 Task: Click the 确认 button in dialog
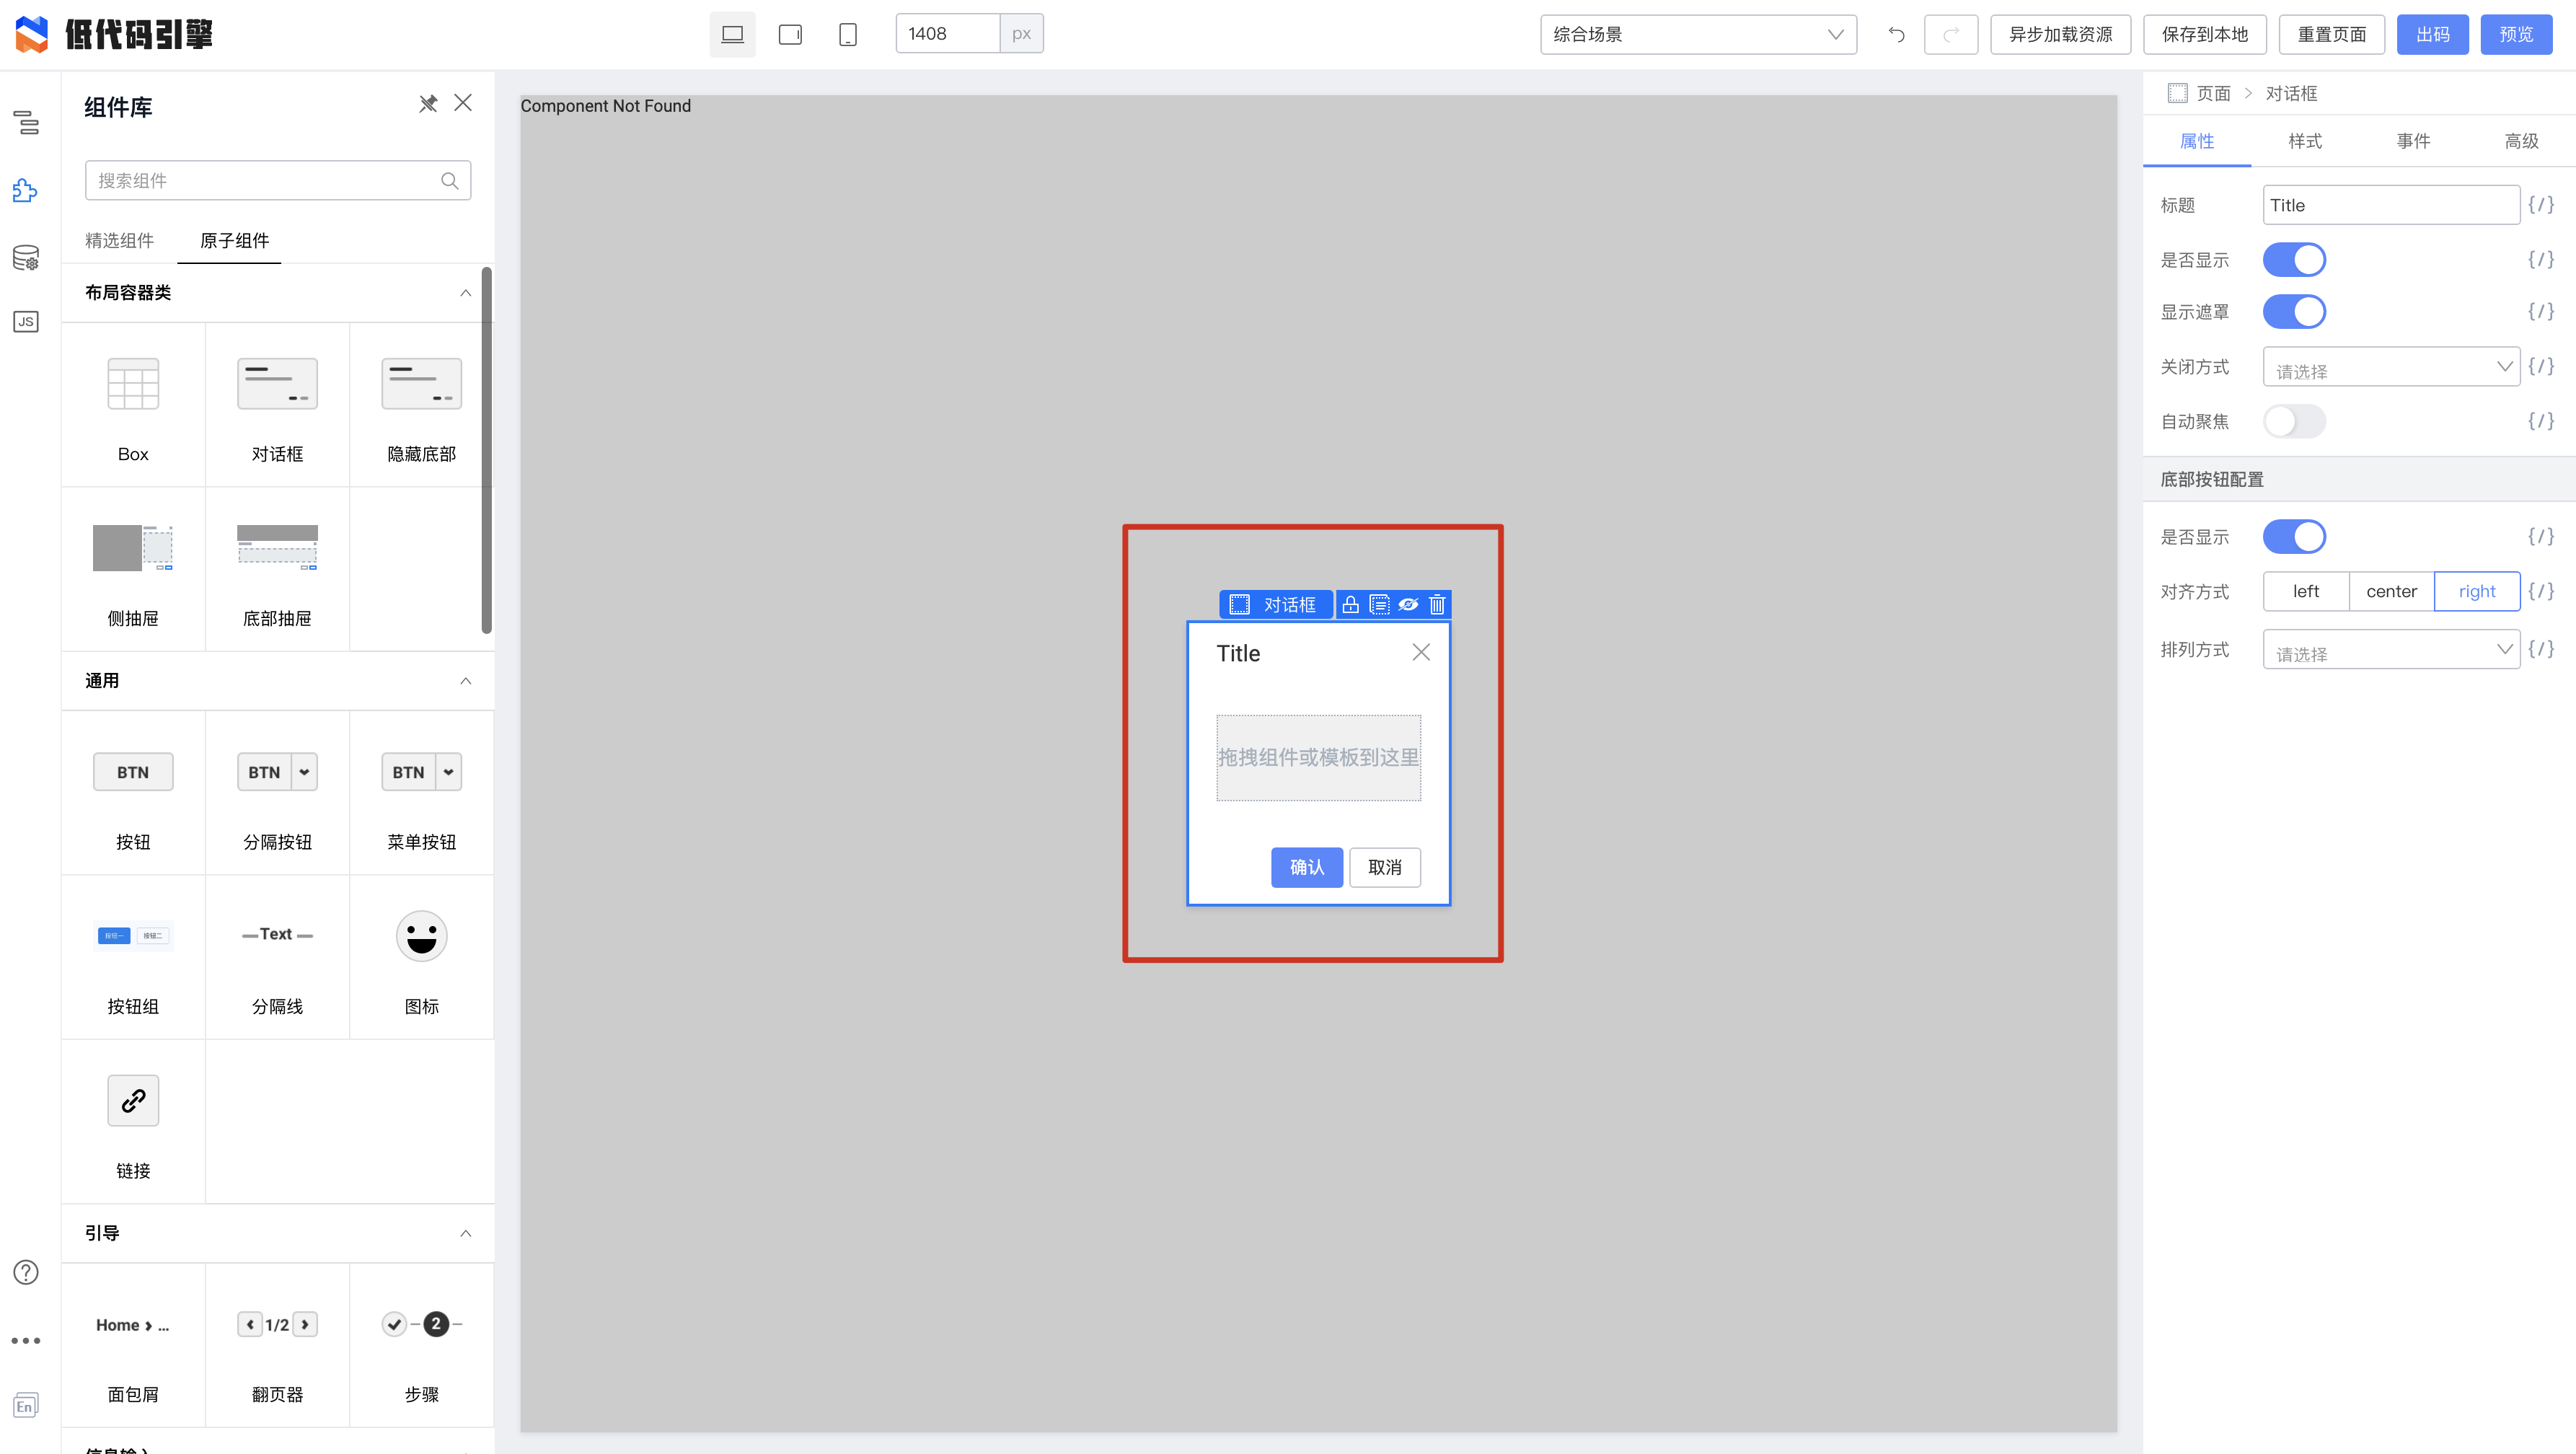(1306, 867)
